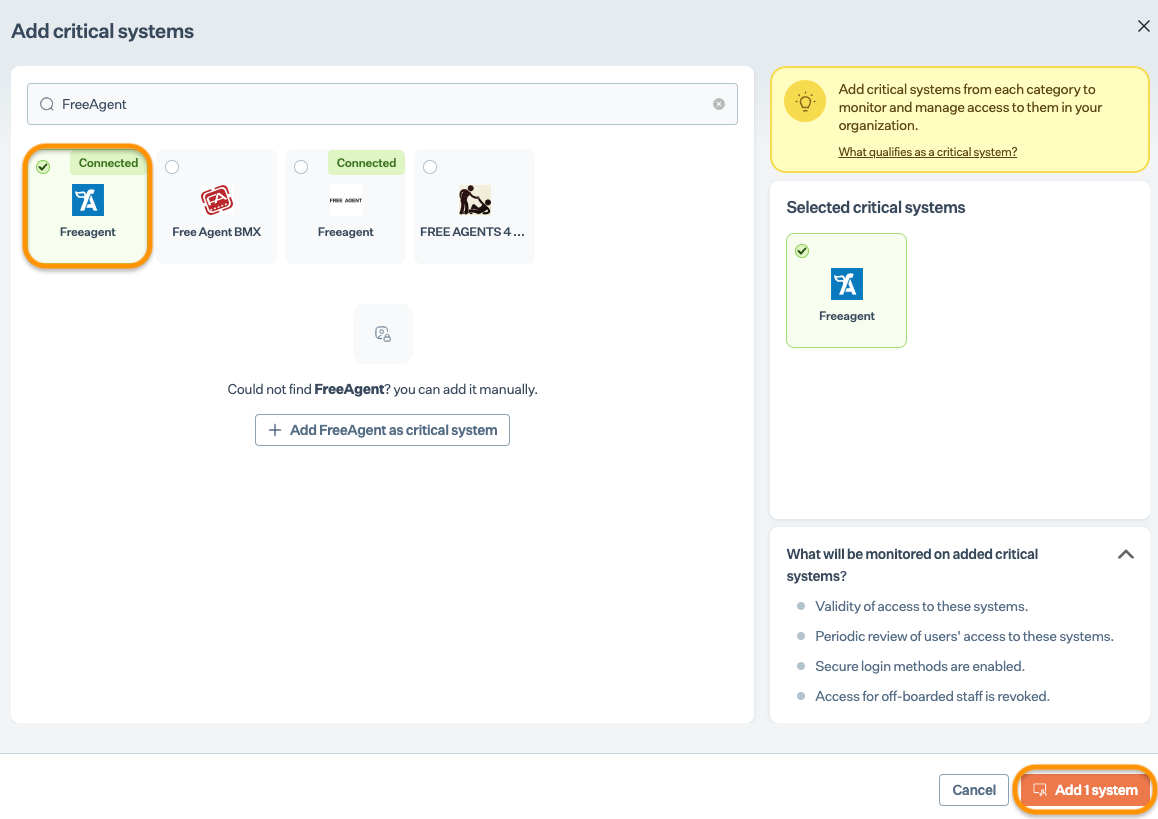Click the search magnifier icon
Image resolution: width=1158 pixels, height=819 pixels.
click(x=47, y=104)
